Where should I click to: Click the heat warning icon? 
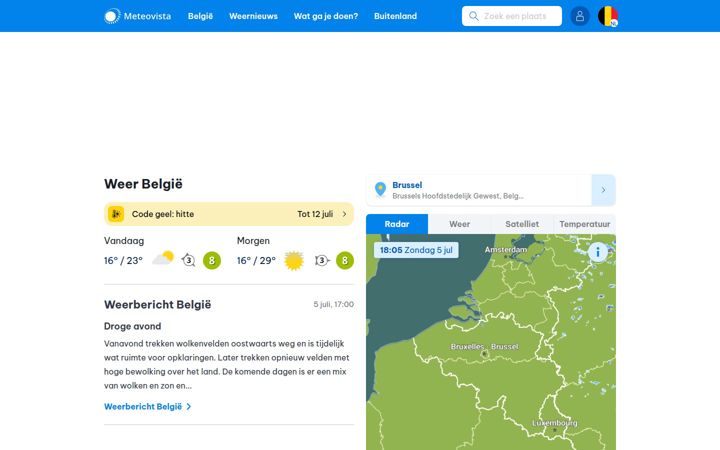pyautogui.click(x=116, y=214)
